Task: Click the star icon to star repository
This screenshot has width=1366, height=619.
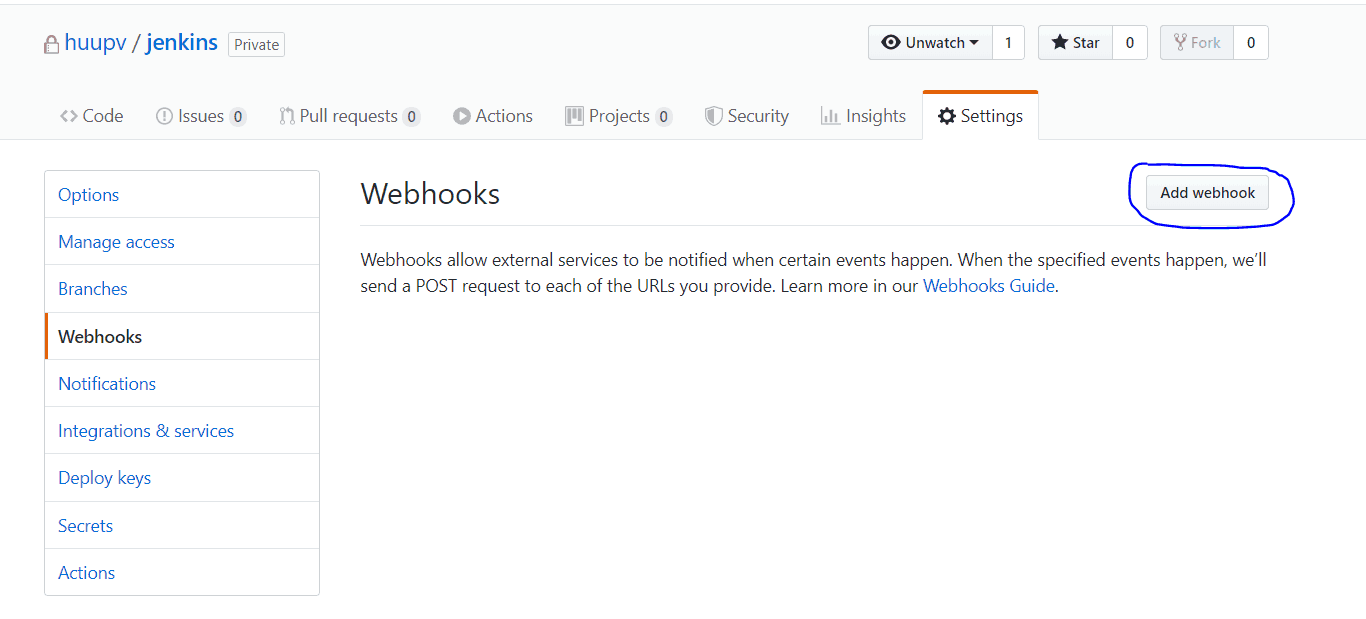Action: (1059, 42)
